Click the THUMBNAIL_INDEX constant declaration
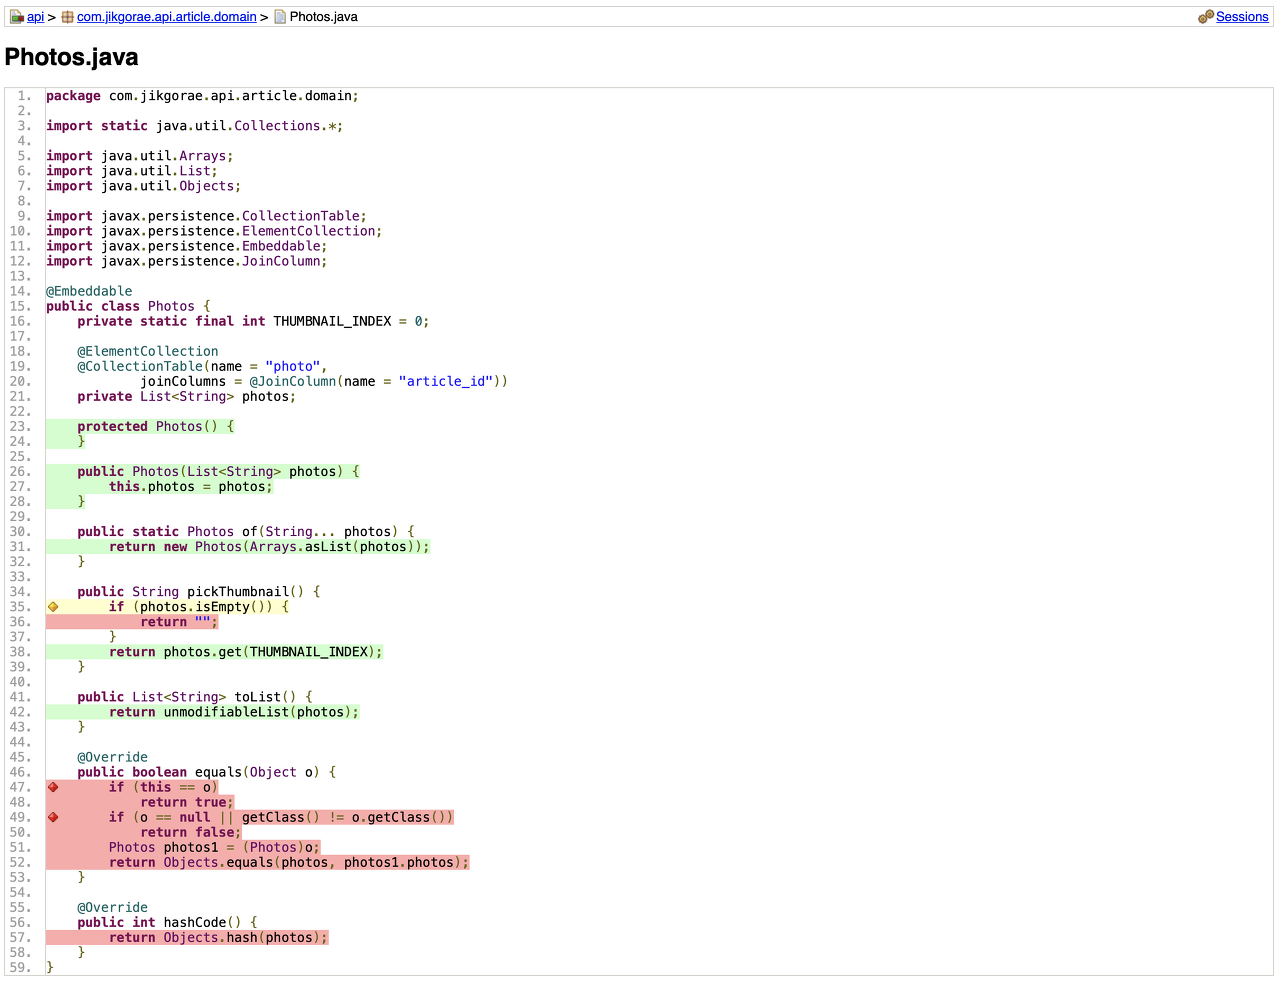Viewport: 1280px width, 983px height. click(253, 321)
